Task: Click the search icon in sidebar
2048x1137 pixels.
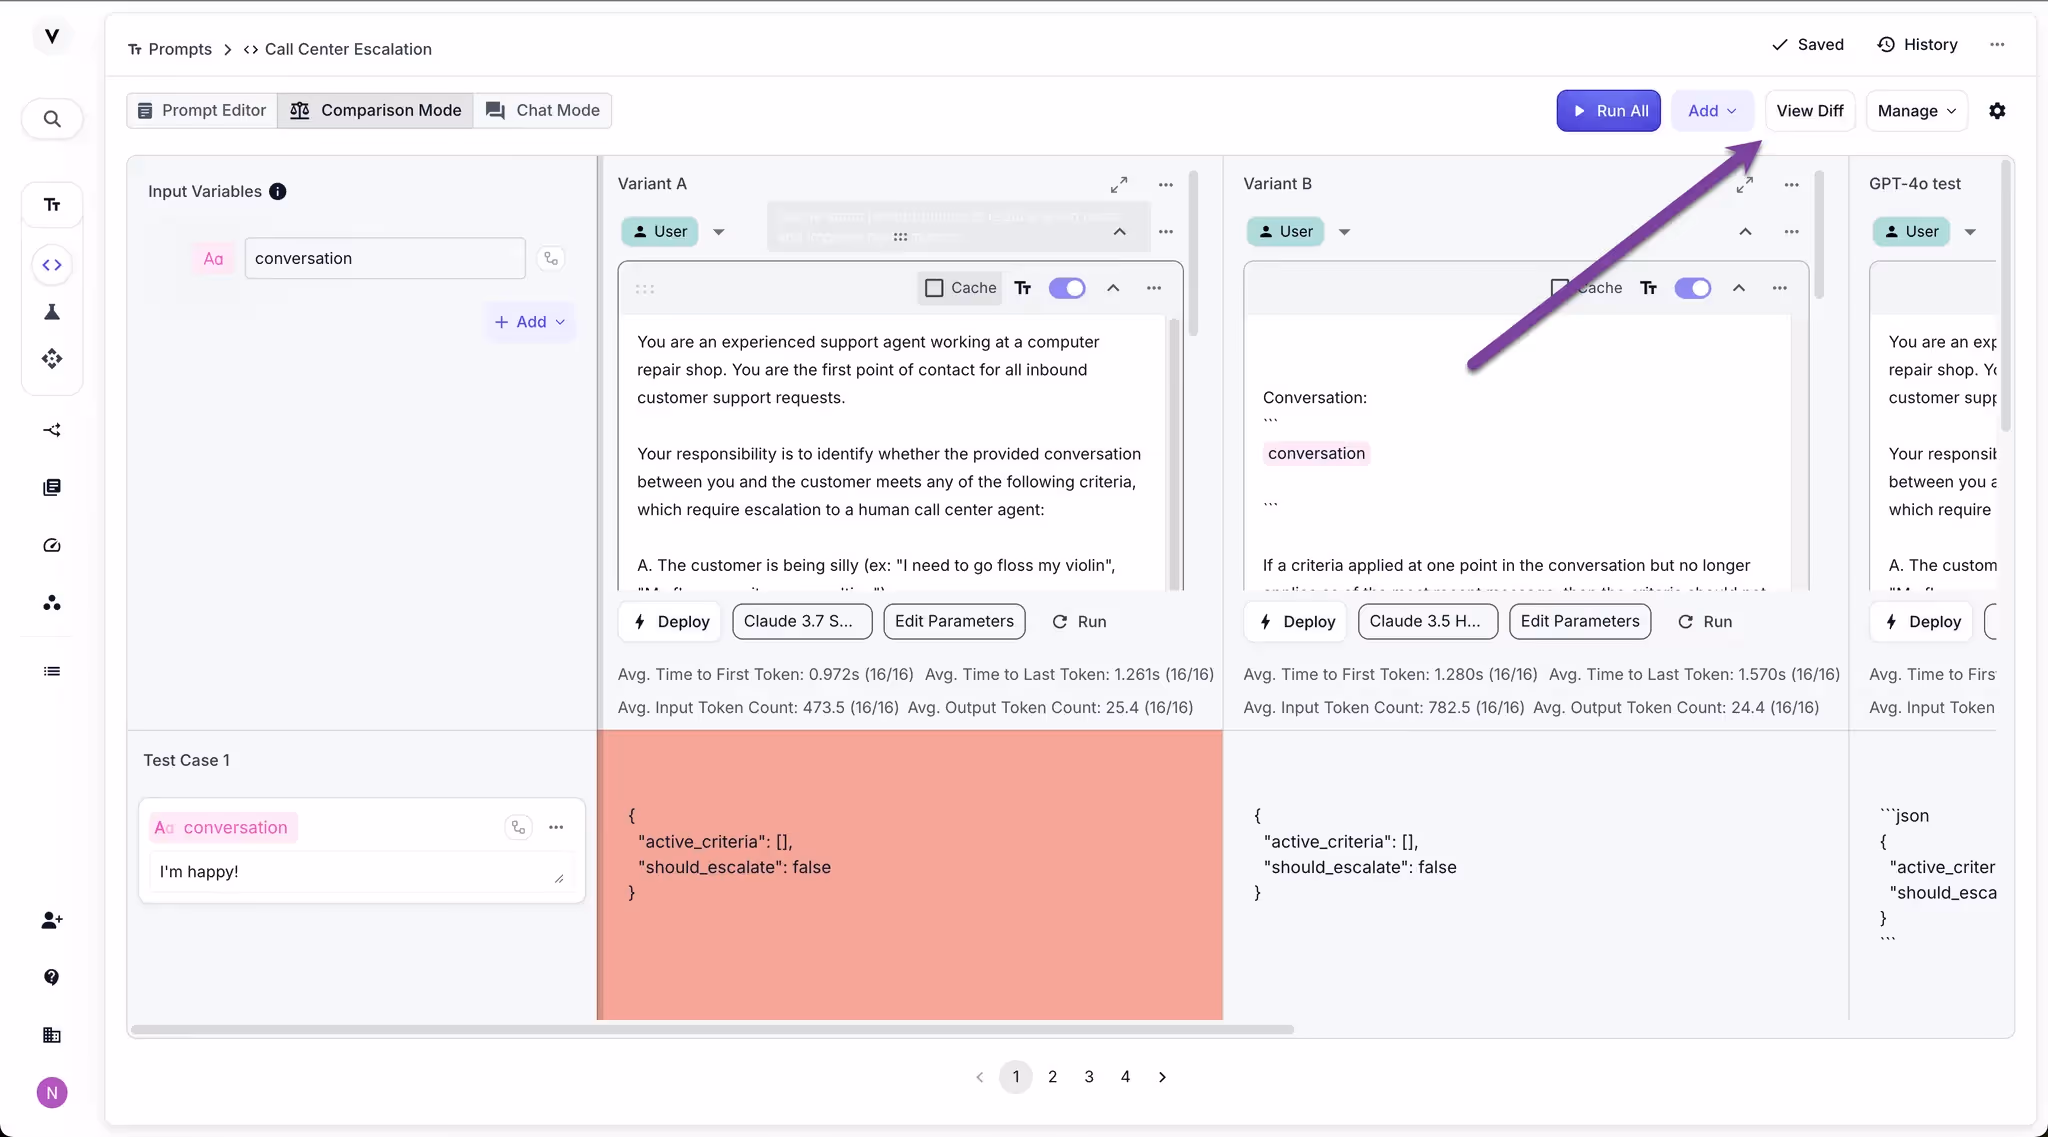Action: (x=52, y=119)
